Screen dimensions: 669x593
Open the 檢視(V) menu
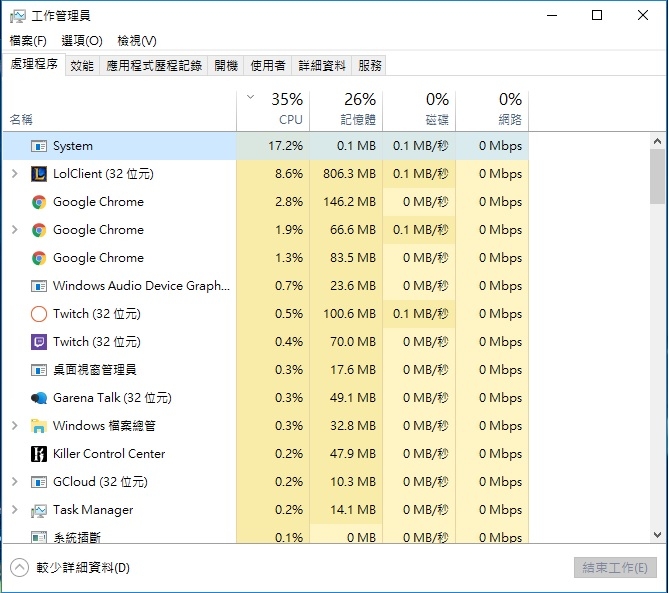pyautogui.click(x=137, y=41)
